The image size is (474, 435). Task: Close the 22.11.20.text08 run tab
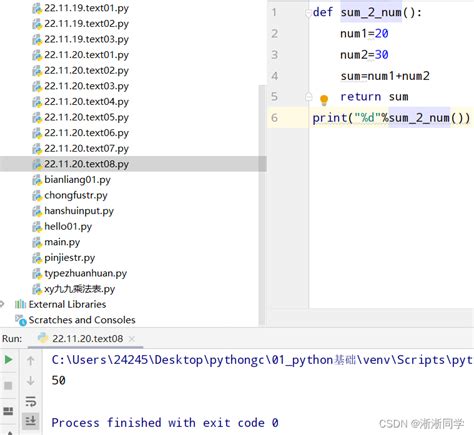point(132,339)
